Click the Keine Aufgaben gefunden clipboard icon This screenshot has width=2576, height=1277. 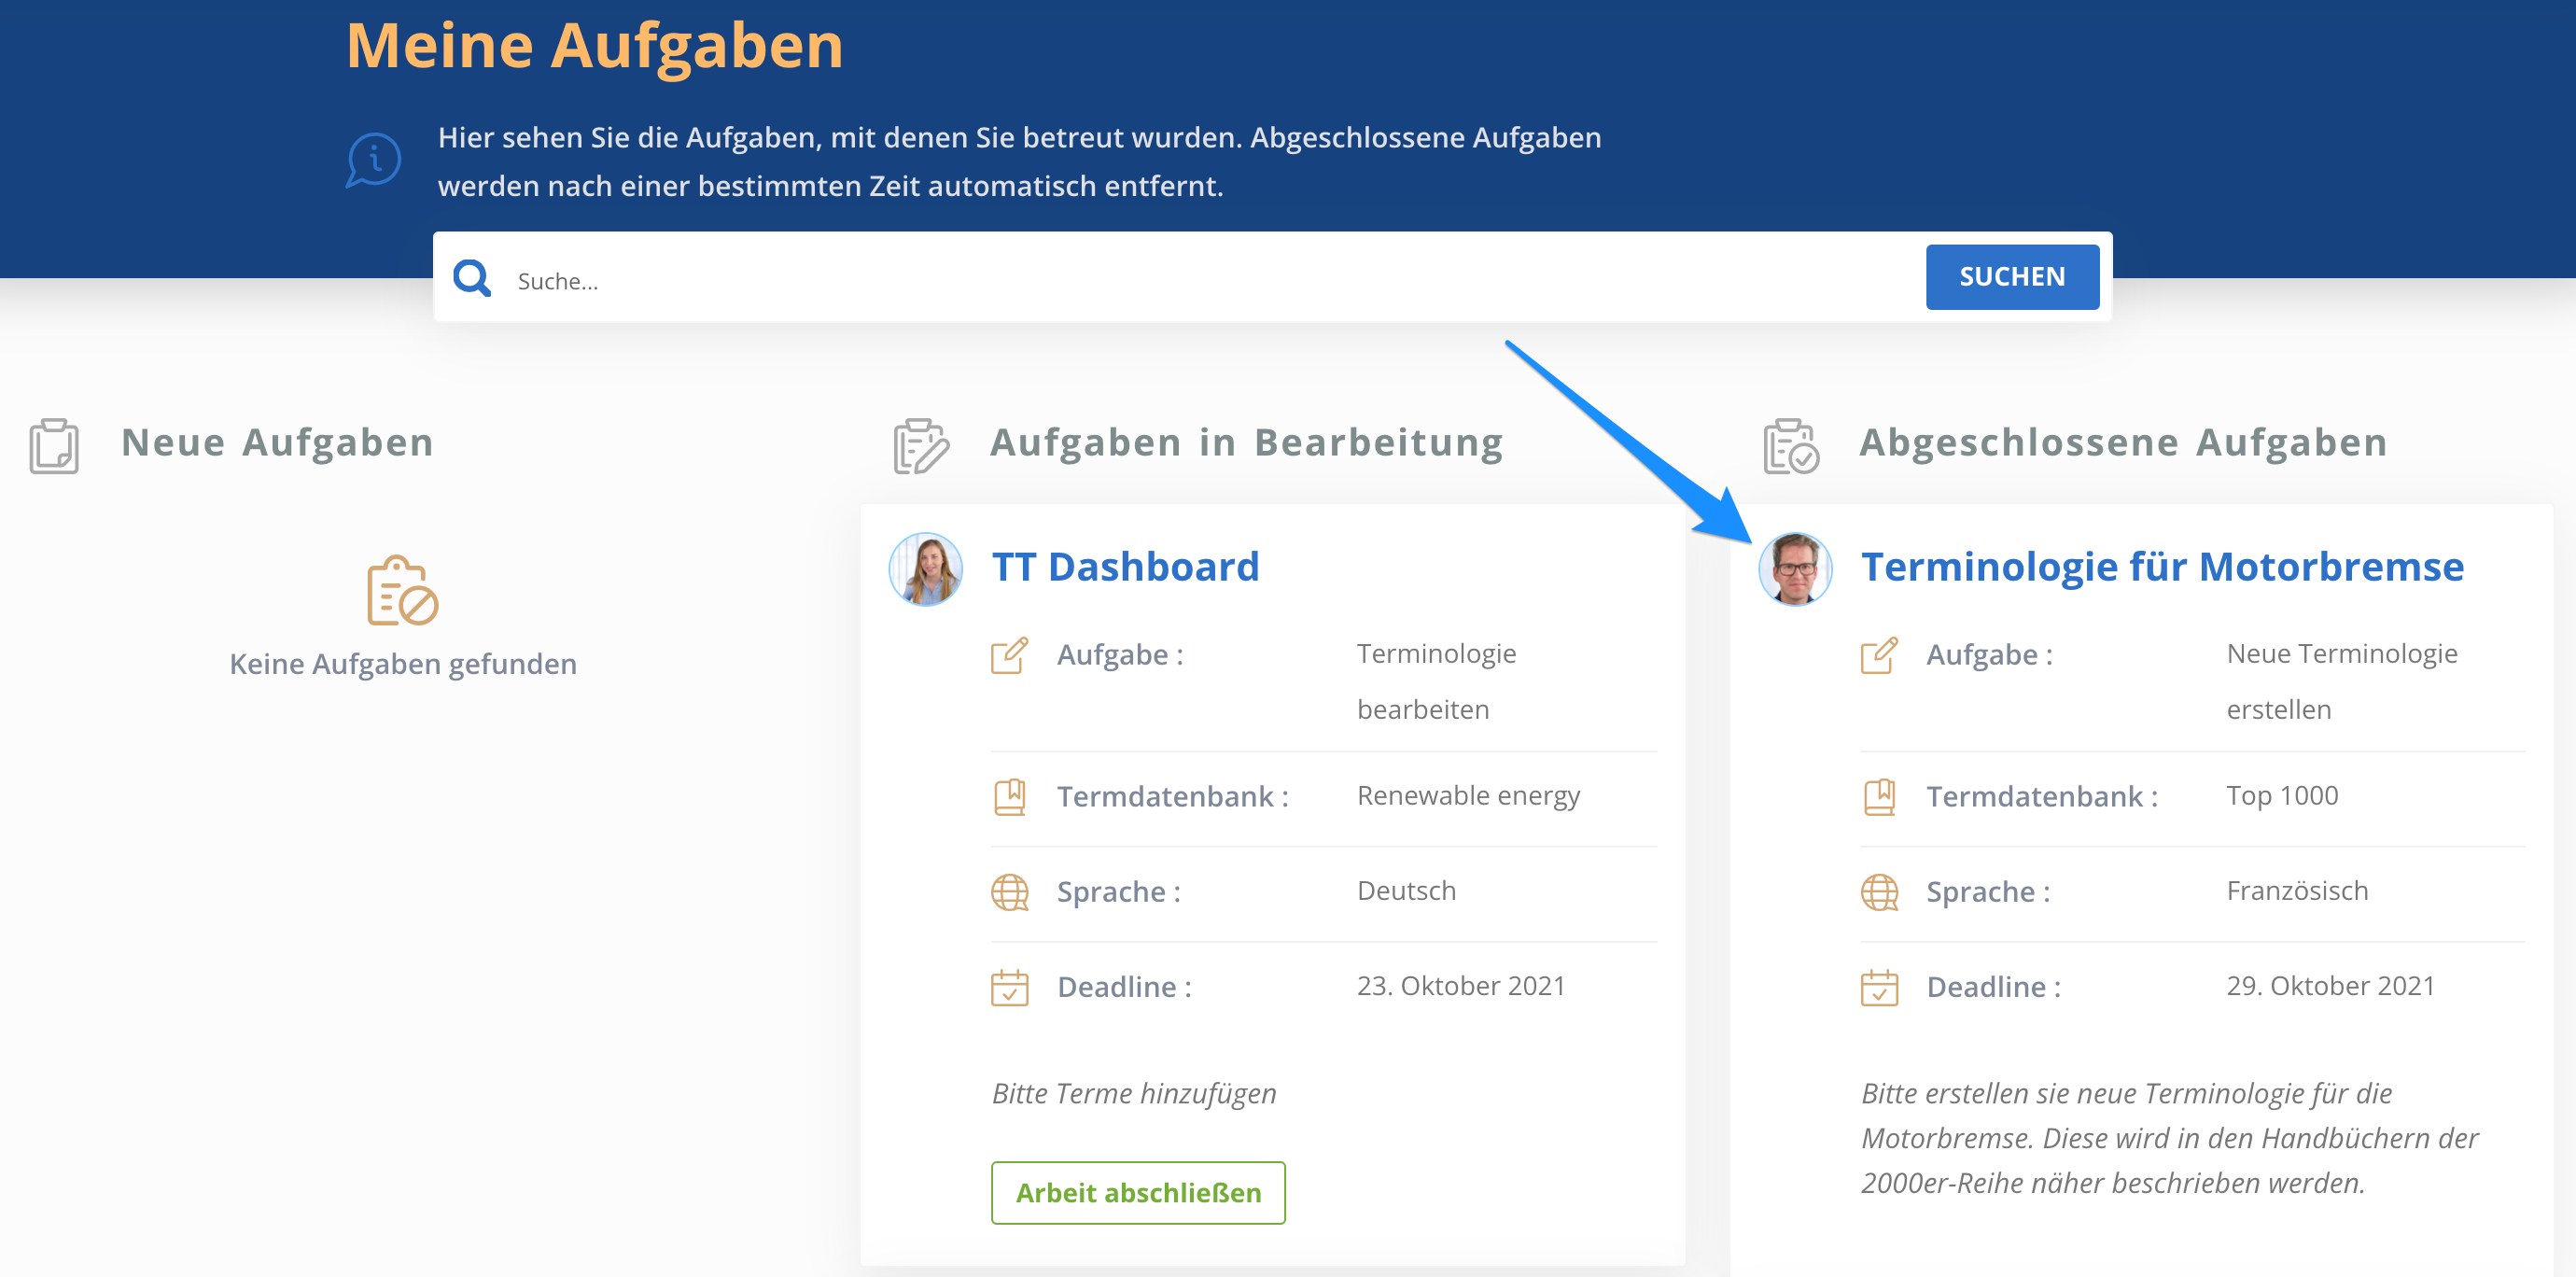click(x=402, y=590)
